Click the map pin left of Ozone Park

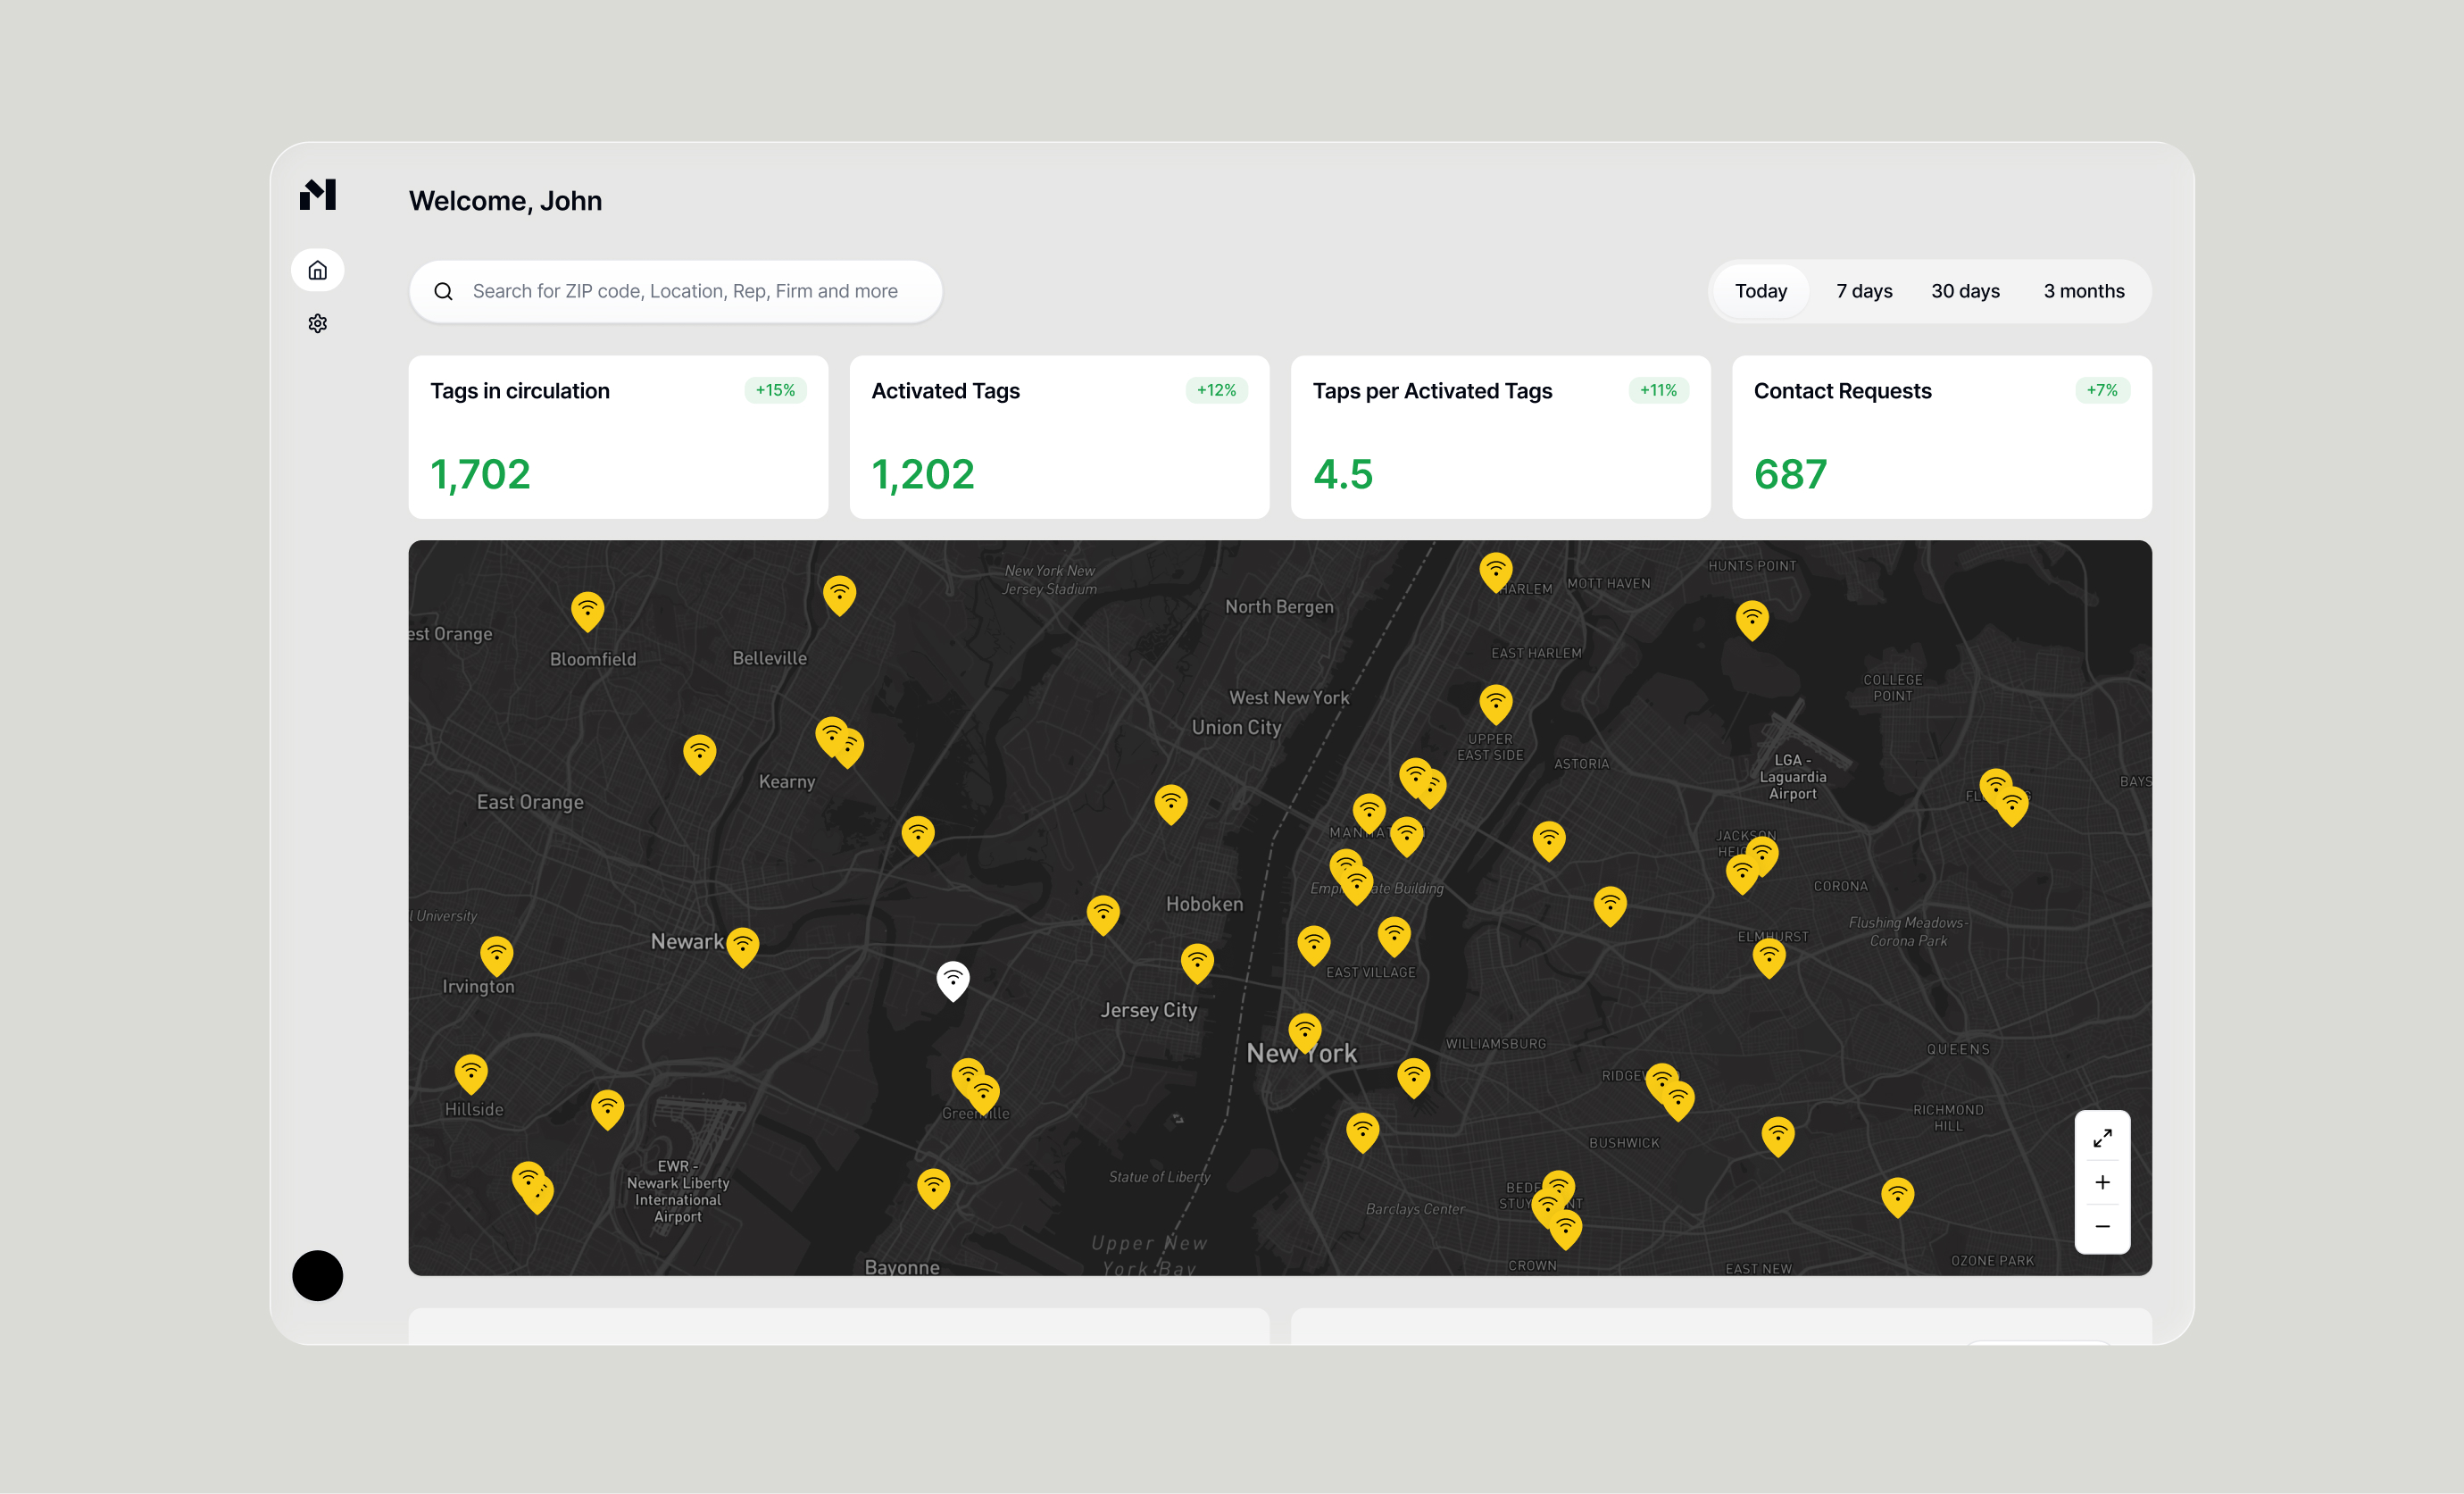coord(1897,1196)
